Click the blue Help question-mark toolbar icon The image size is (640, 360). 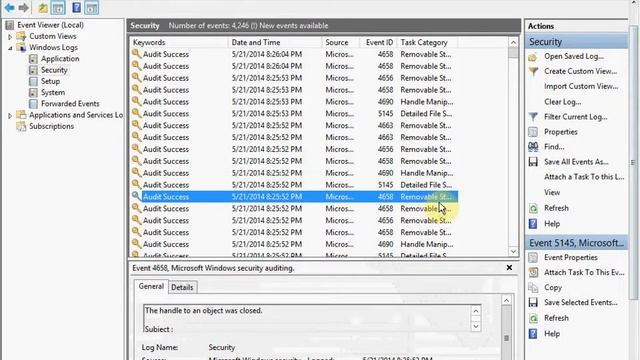76,7
